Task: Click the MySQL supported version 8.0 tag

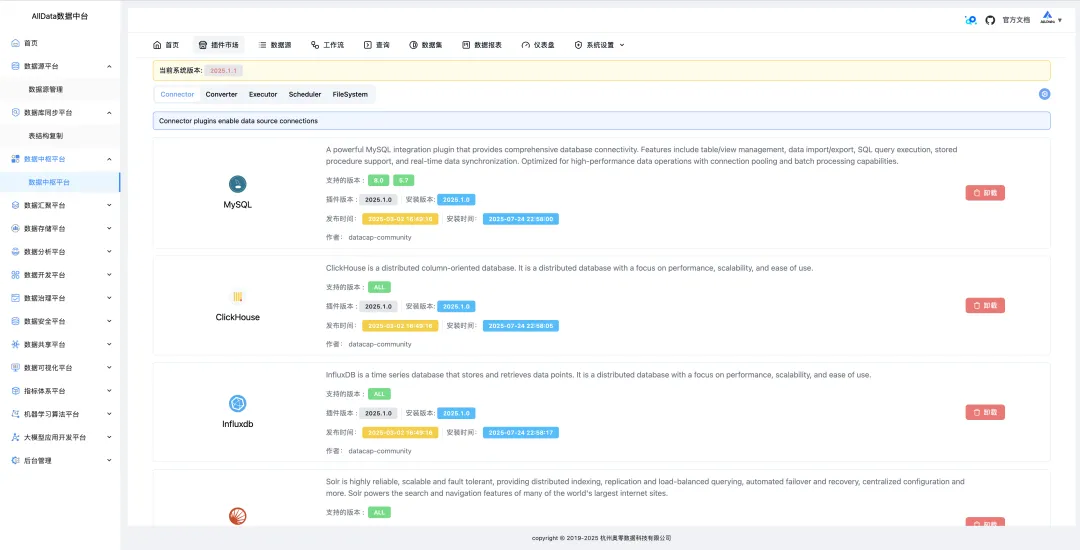Action: click(x=378, y=180)
